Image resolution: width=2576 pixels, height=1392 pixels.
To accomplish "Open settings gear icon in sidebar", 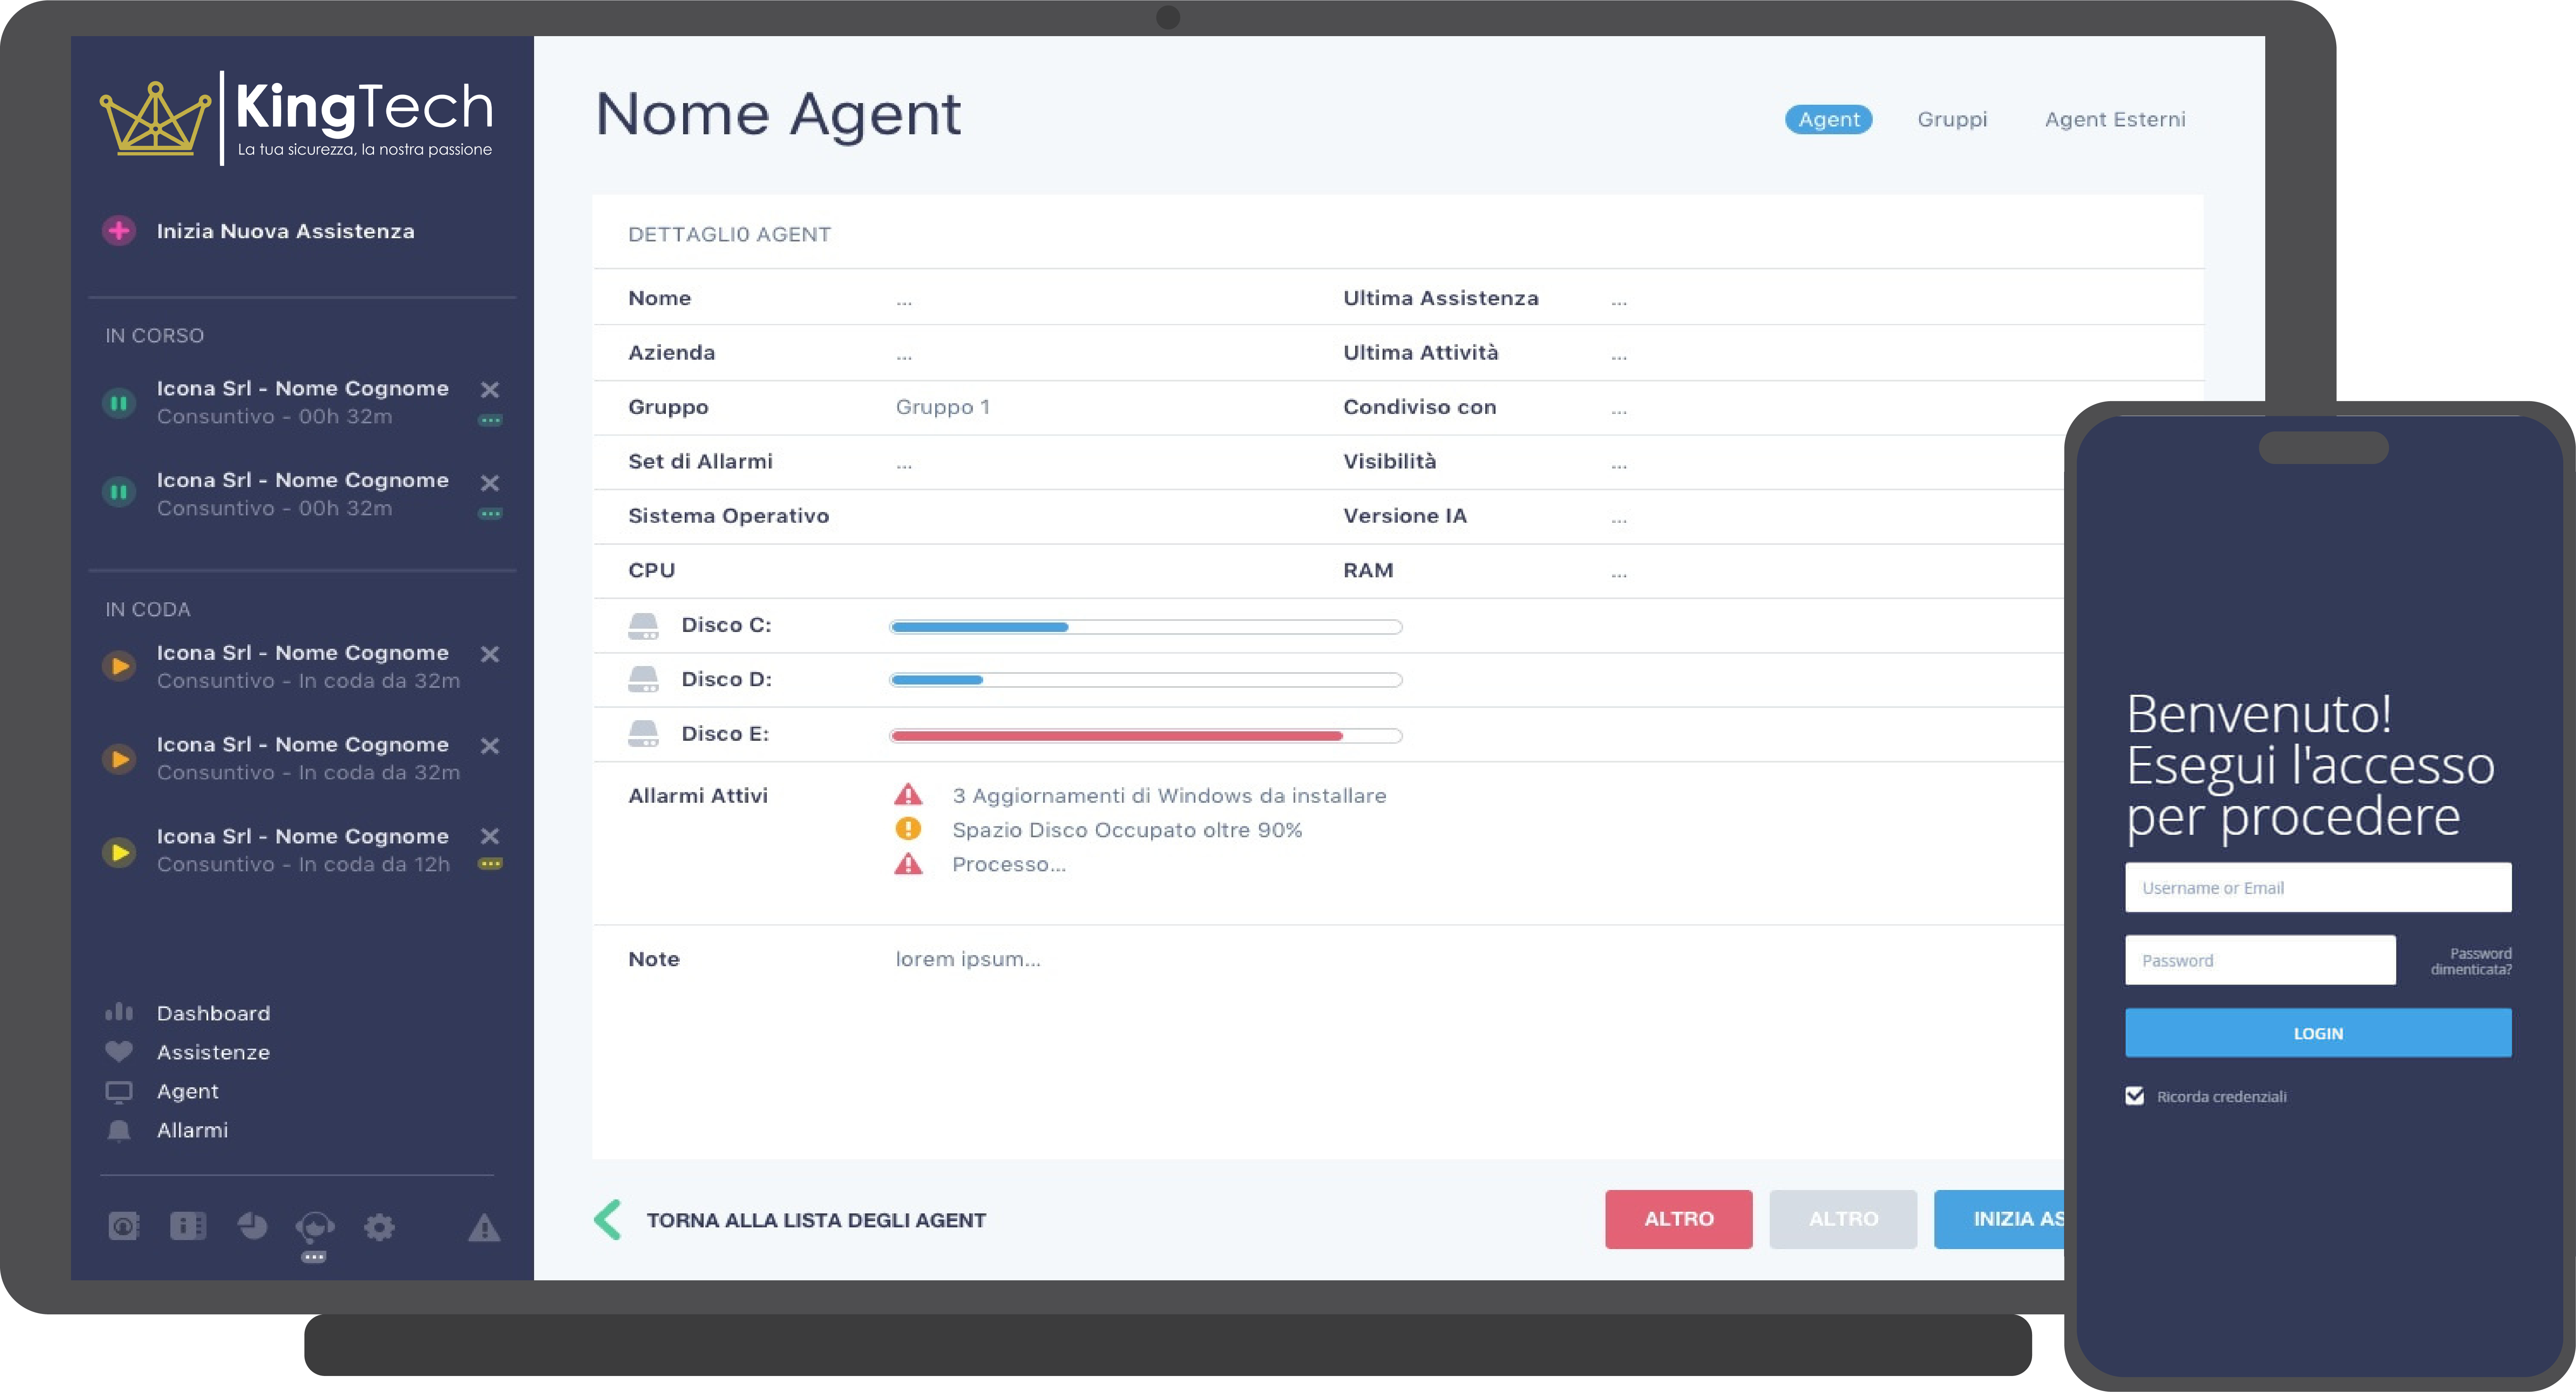I will tap(379, 1226).
